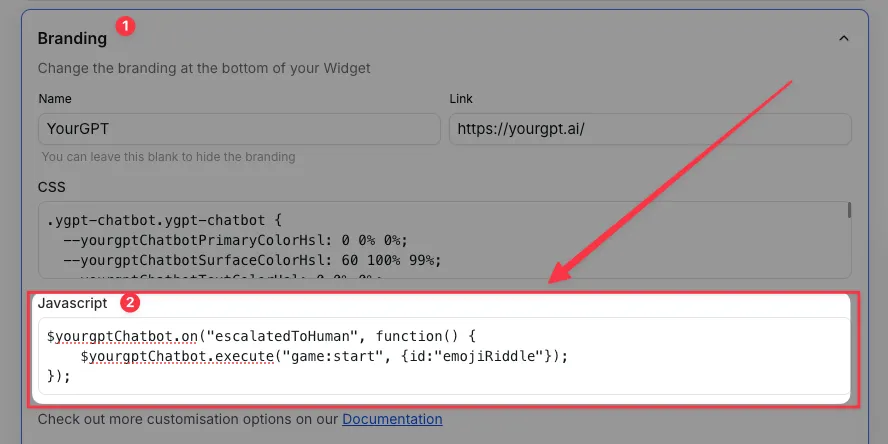The height and width of the screenshot is (444, 888).
Task: Click the hide-branding hint below Name
Action: (x=168, y=157)
